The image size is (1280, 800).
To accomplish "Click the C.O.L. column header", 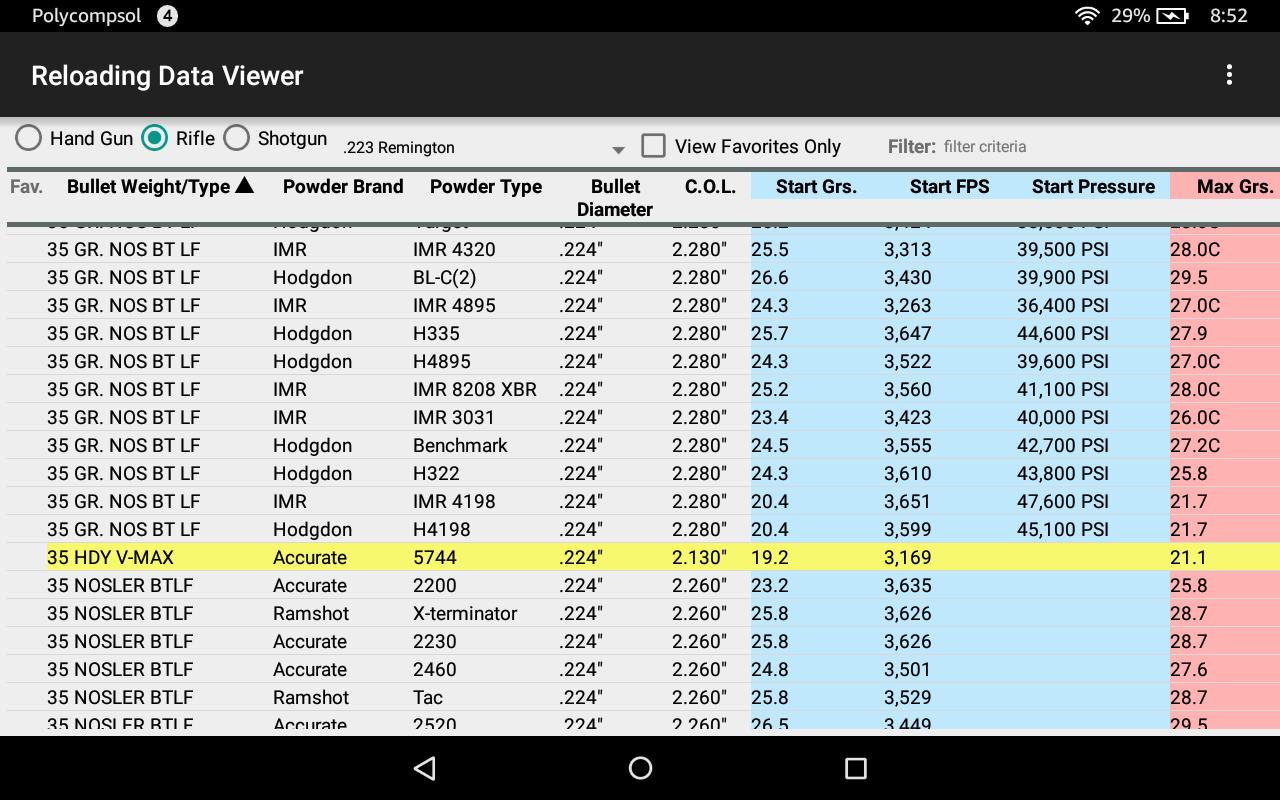I will click(710, 187).
